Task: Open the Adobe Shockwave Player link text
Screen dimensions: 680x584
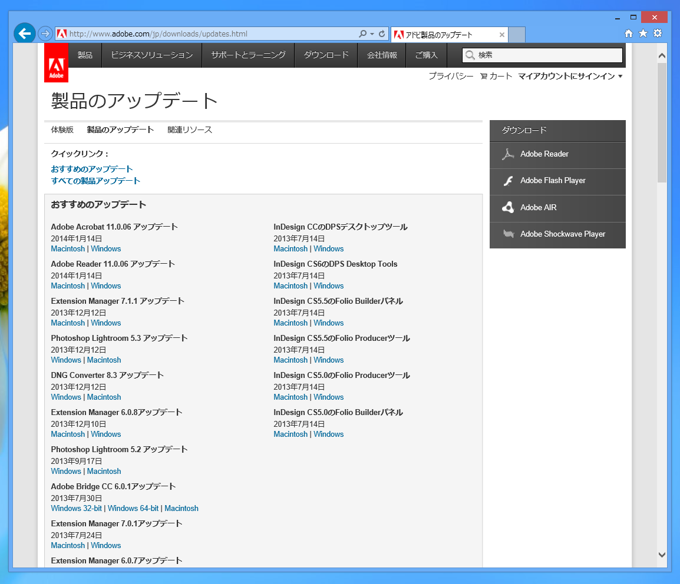Action: coord(562,234)
